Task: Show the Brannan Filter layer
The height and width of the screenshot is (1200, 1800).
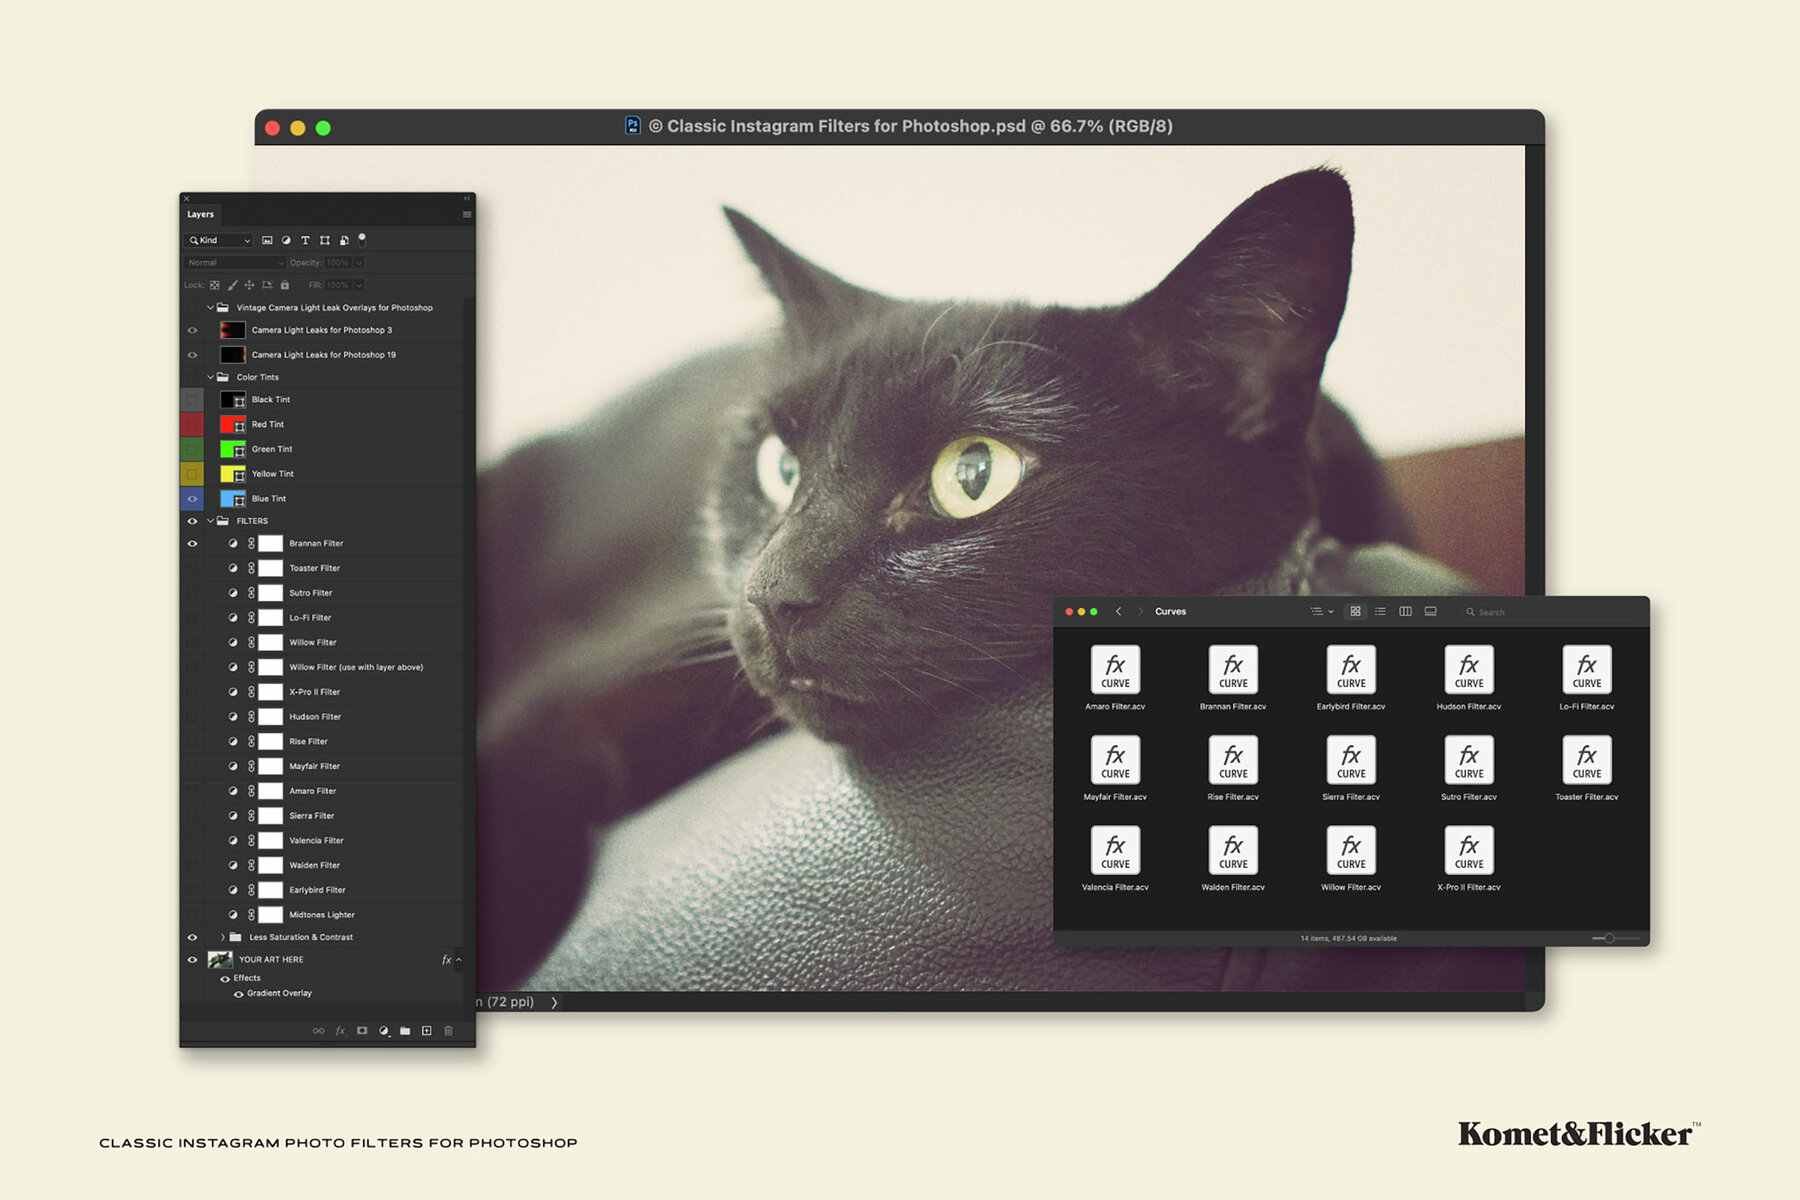Action: pyautogui.click(x=193, y=543)
